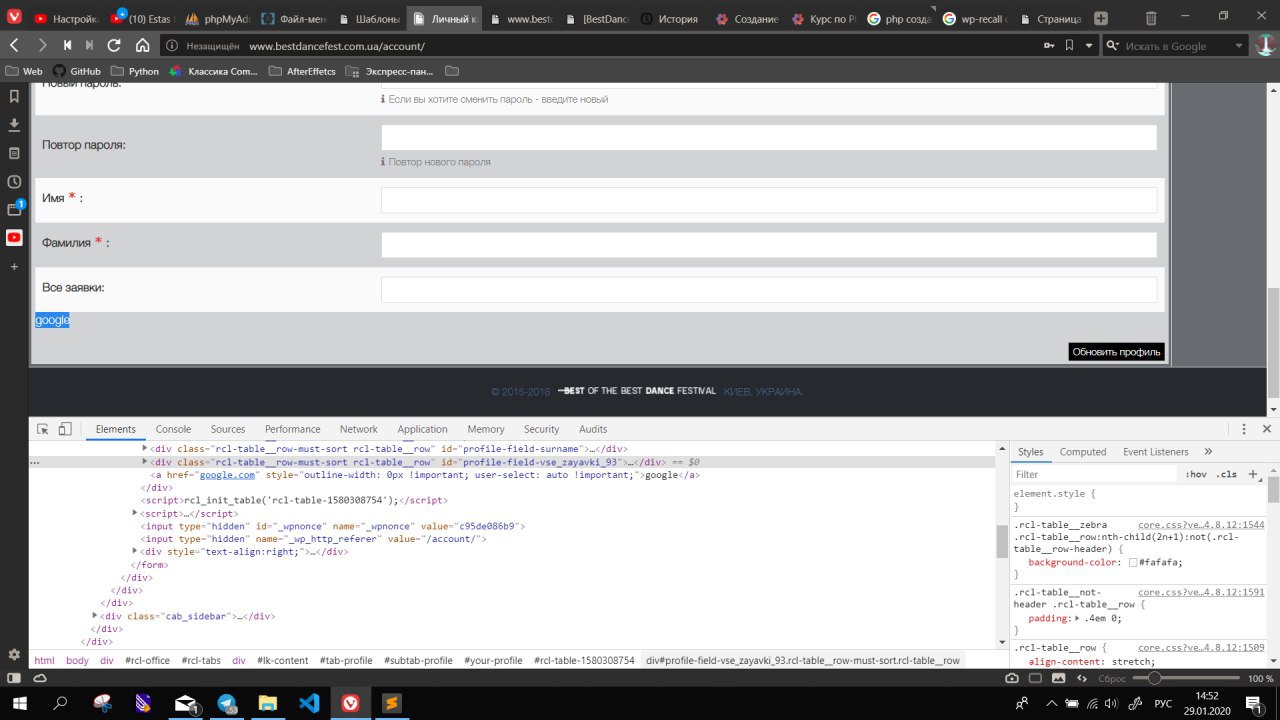Open the Window panel with badge
Screen dimensions: 1280x720
click(x=14, y=210)
